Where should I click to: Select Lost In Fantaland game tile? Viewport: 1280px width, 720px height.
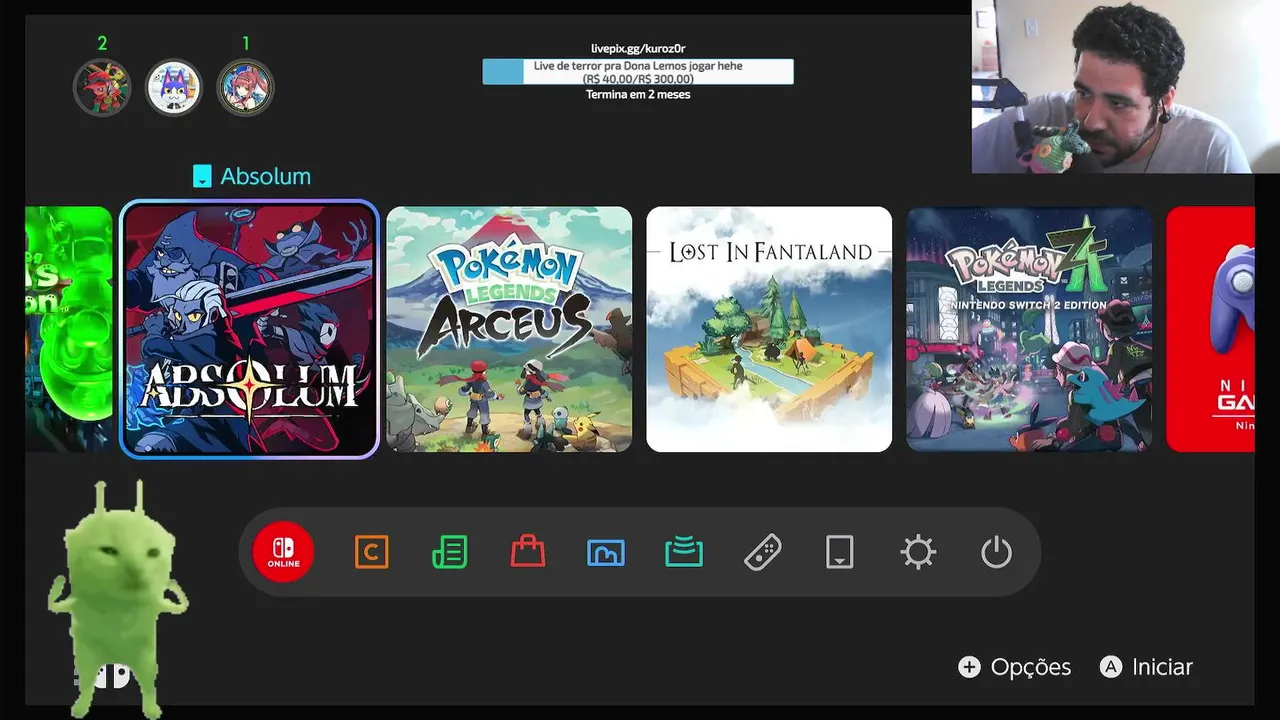(769, 329)
